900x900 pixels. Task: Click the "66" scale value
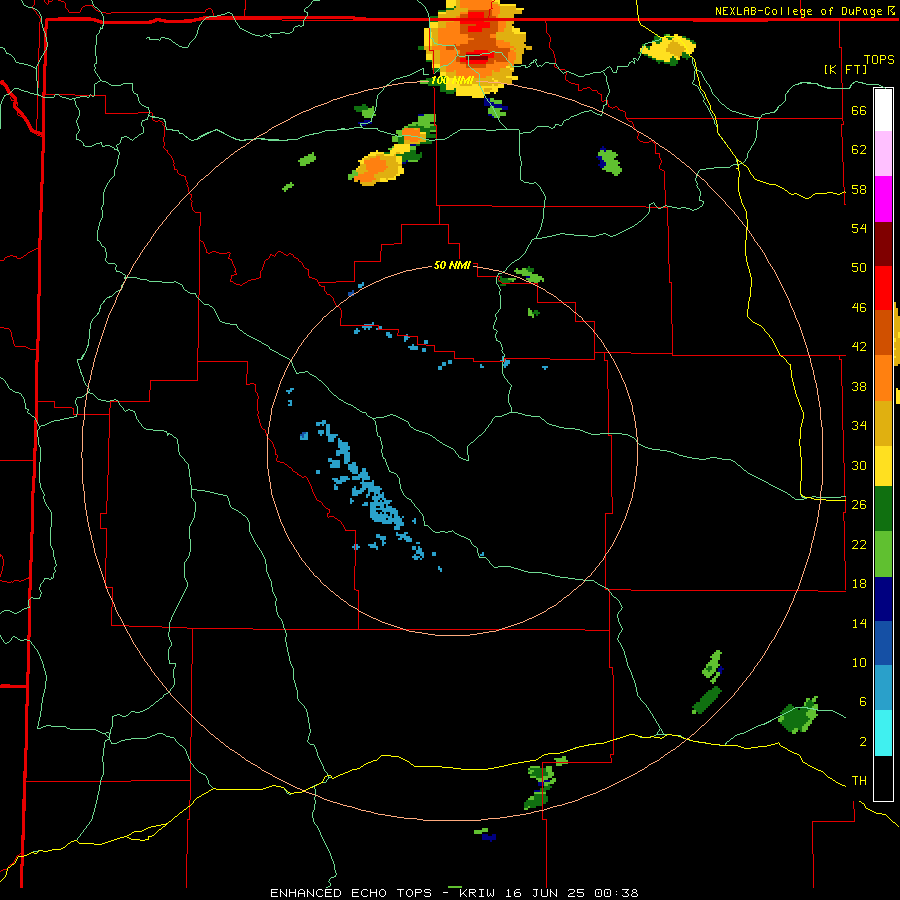(x=859, y=110)
